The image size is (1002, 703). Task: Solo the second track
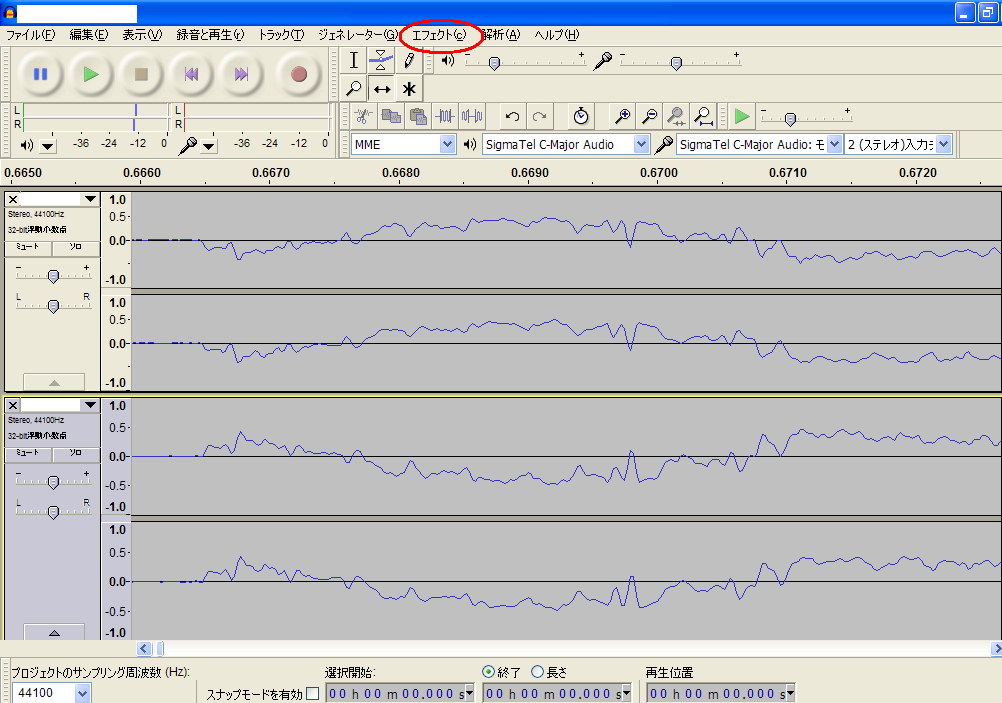click(x=75, y=452)
